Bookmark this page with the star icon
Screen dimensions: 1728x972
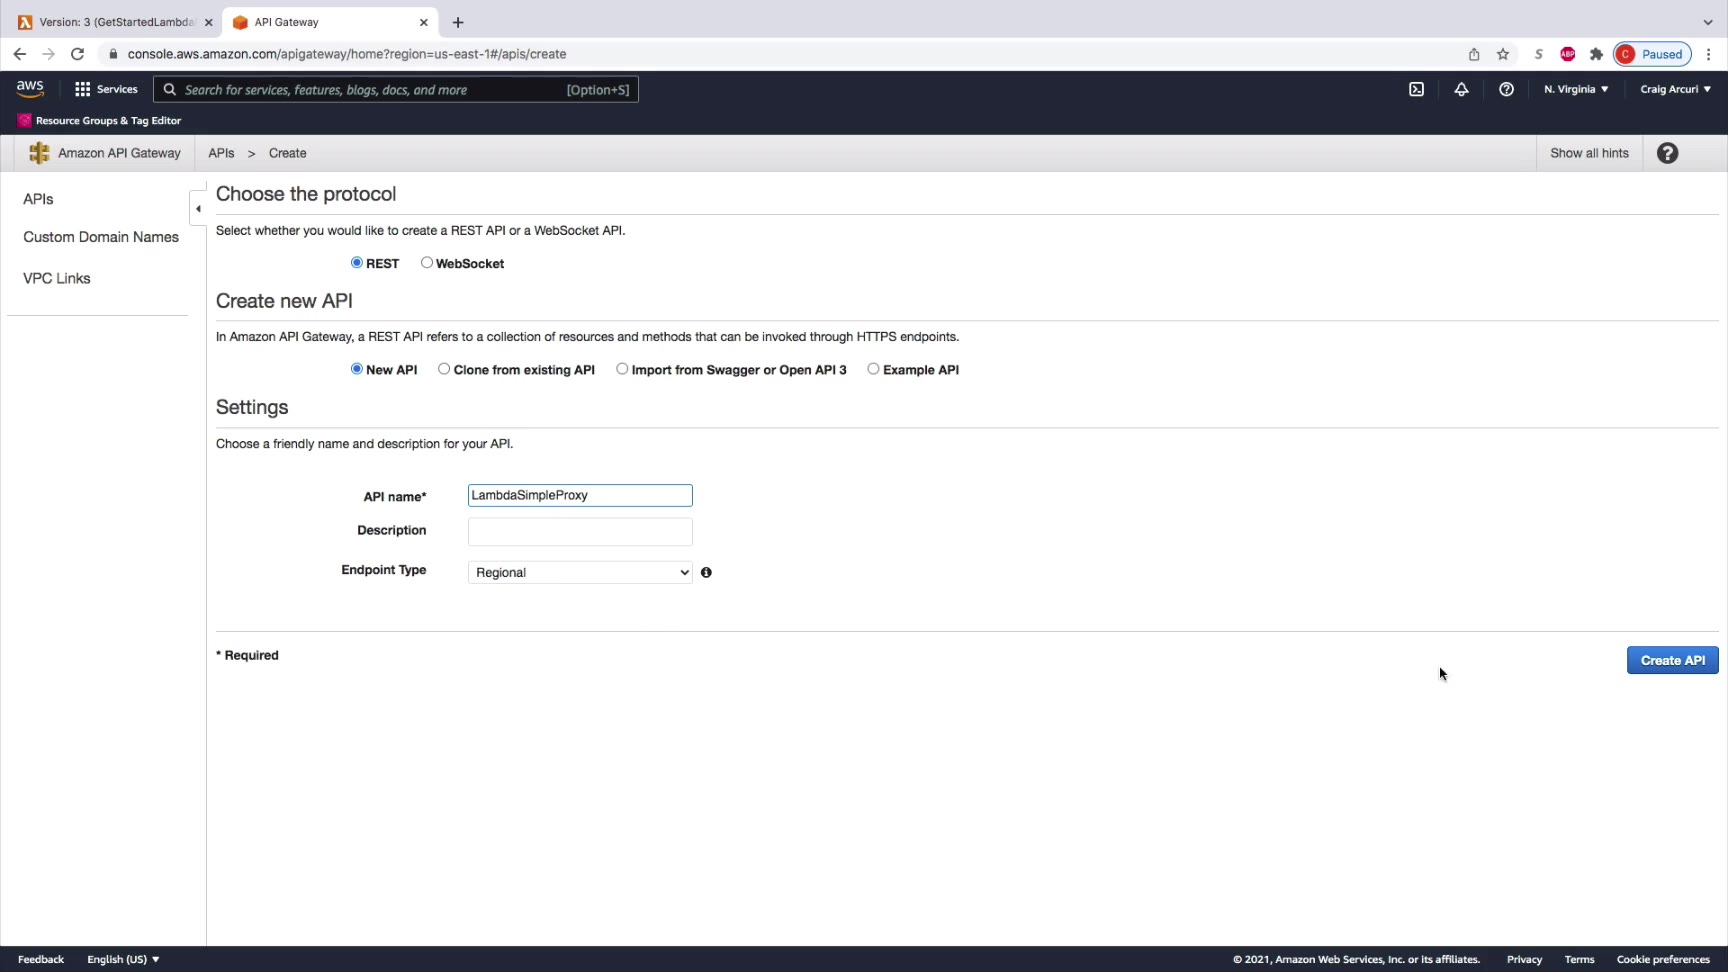click(x=1502, y=54)
